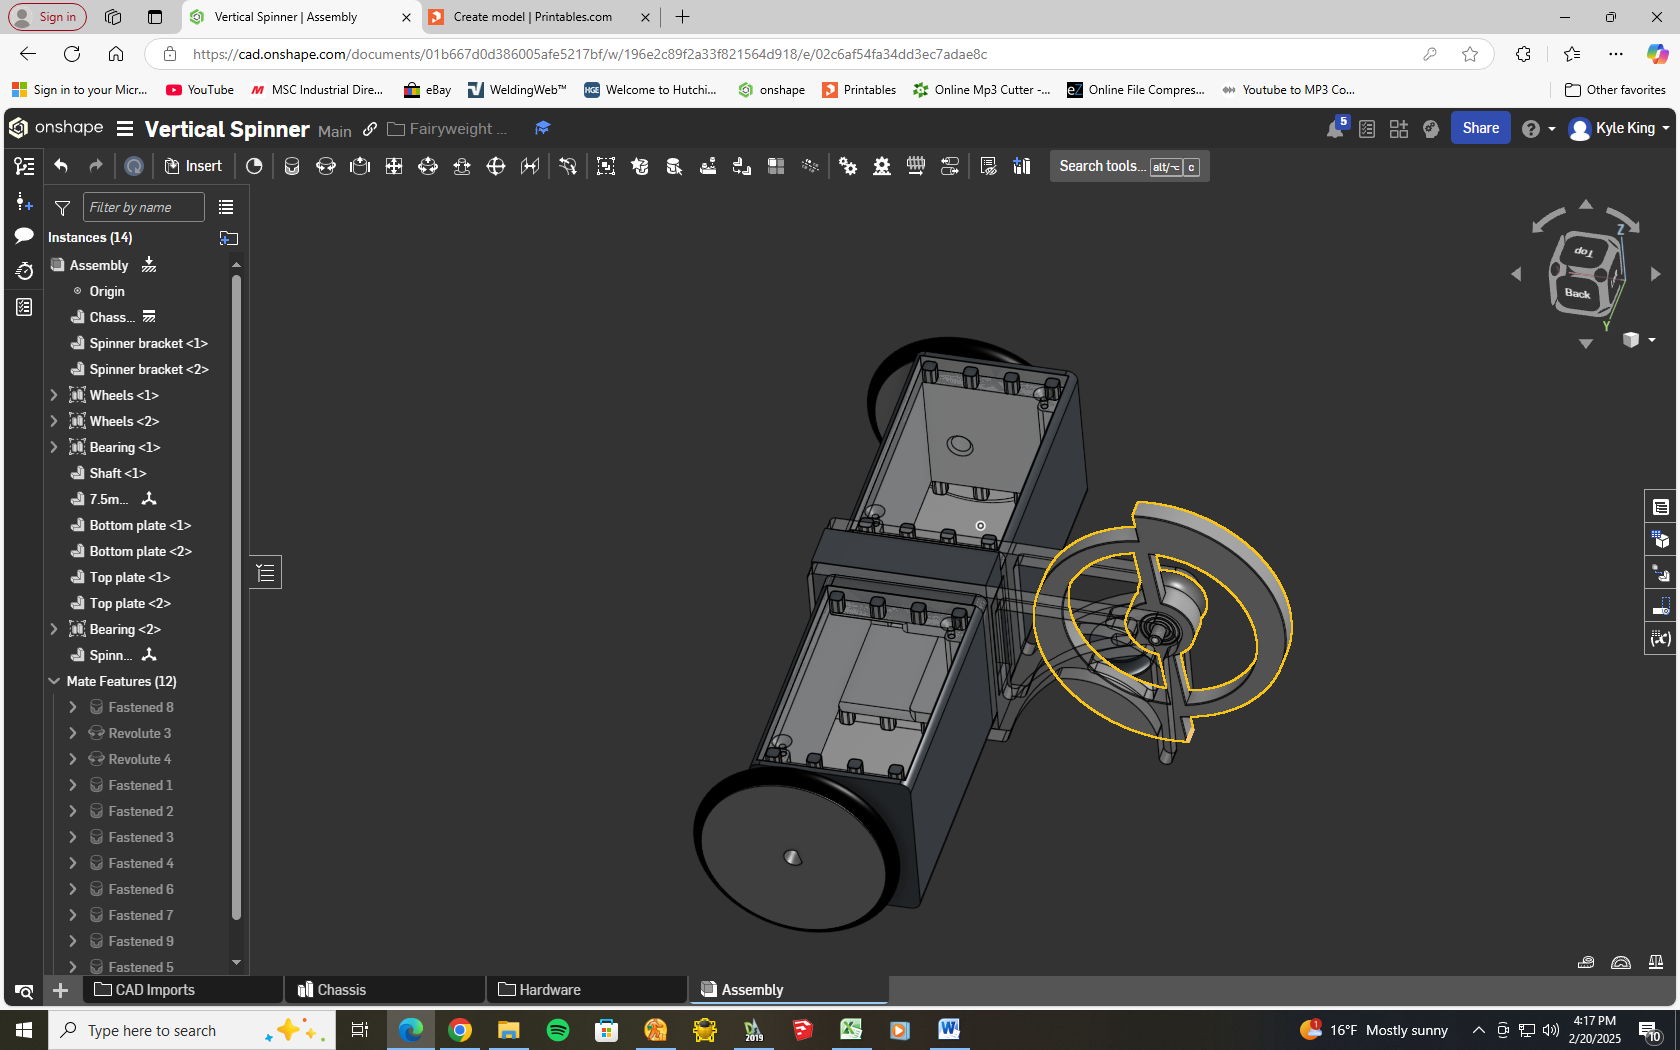Expand the Wheels <1> subassembly

coord(54,395)
